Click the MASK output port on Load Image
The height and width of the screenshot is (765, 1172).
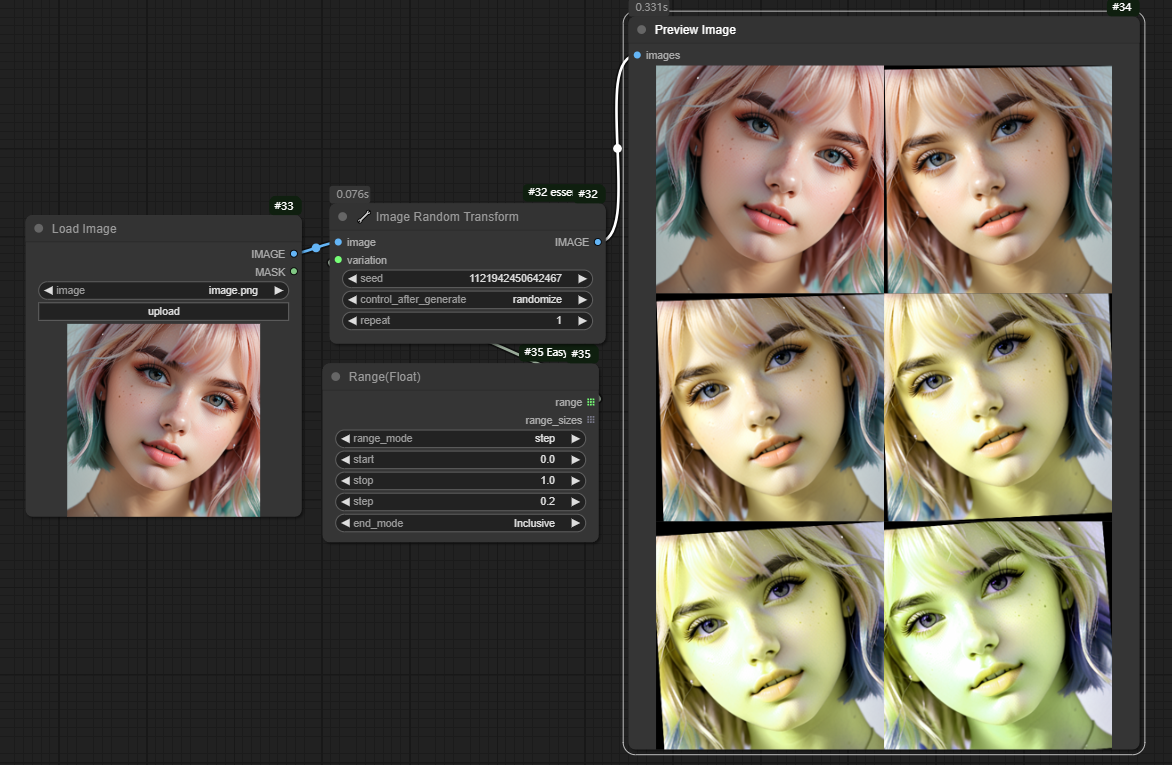point(293,272)
